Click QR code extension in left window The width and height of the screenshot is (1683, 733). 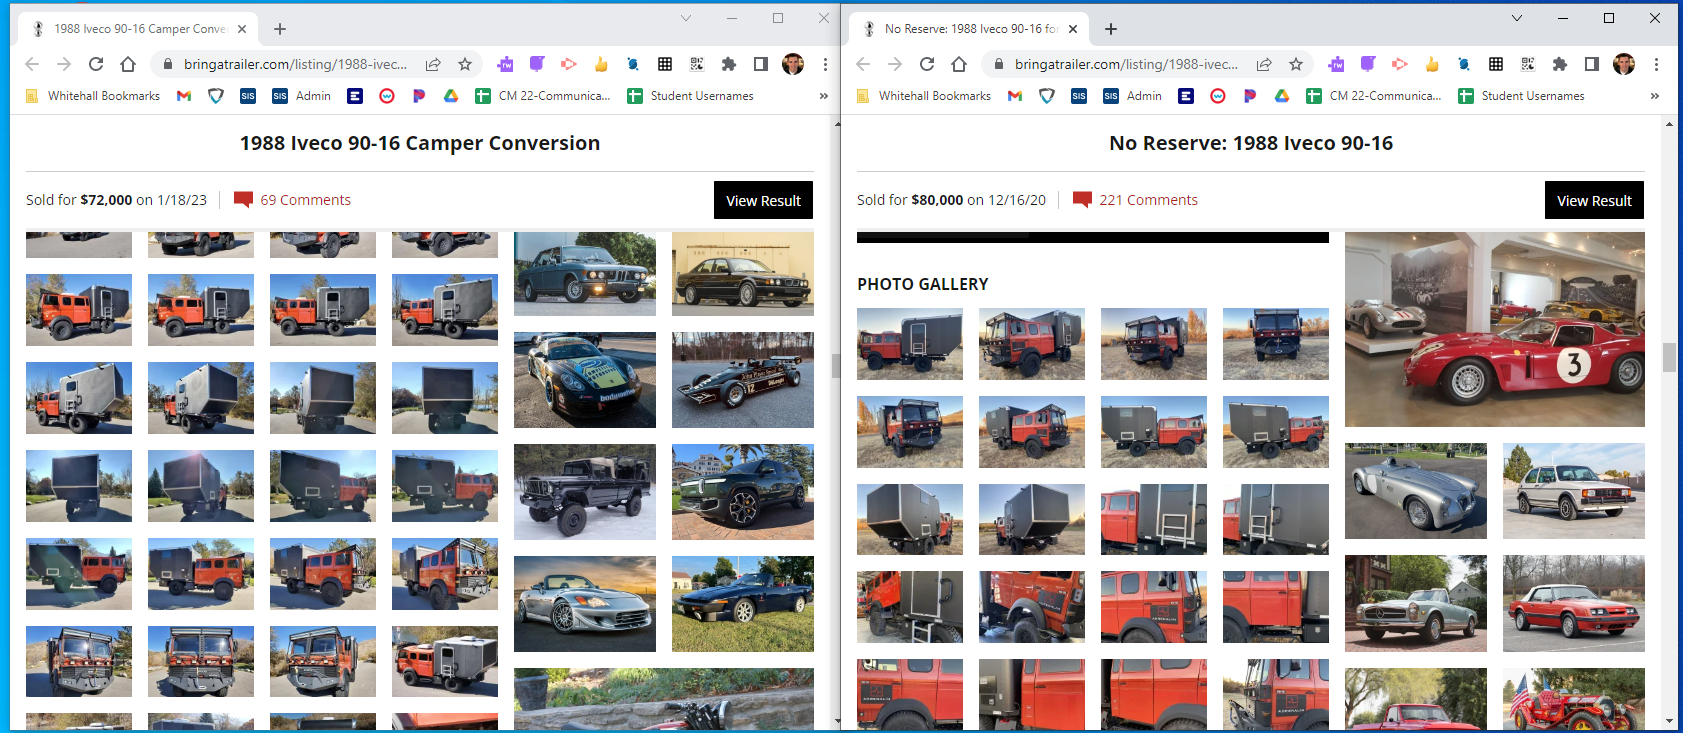[697, 64]
